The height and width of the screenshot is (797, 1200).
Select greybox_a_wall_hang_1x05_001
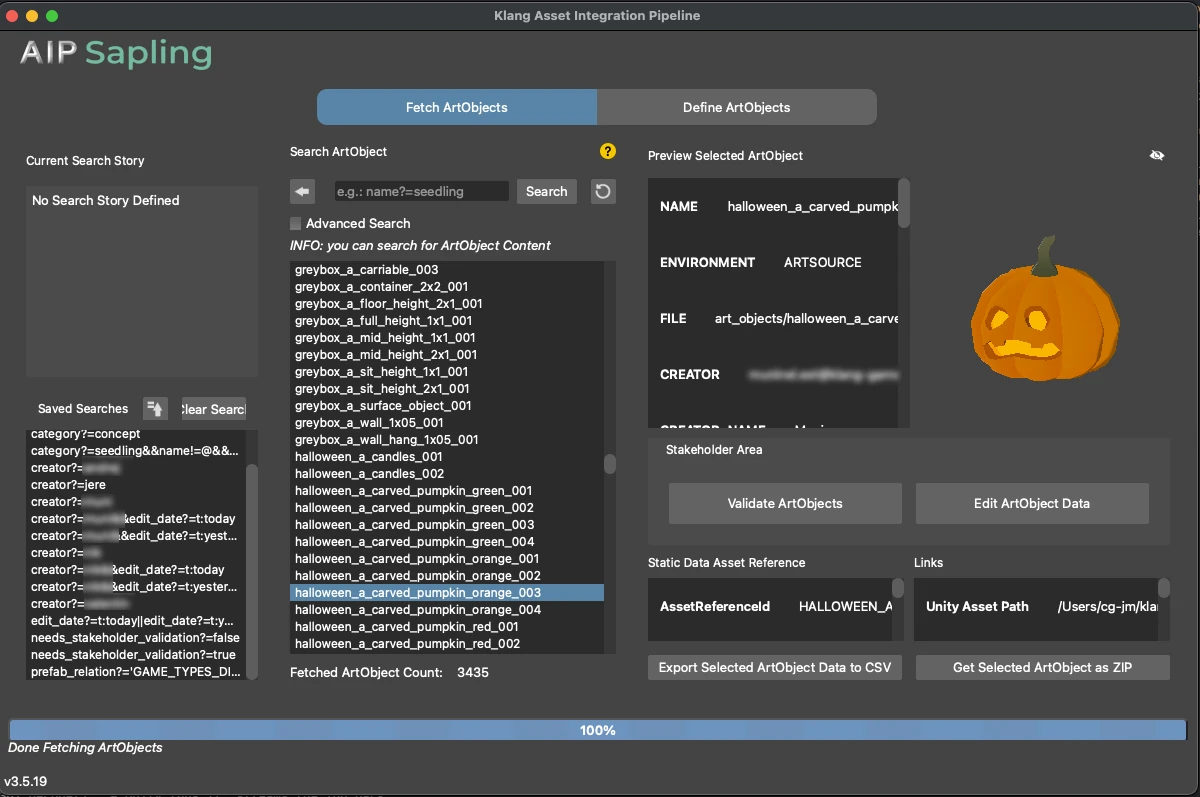pyautogui.click(x=447, y=440)
